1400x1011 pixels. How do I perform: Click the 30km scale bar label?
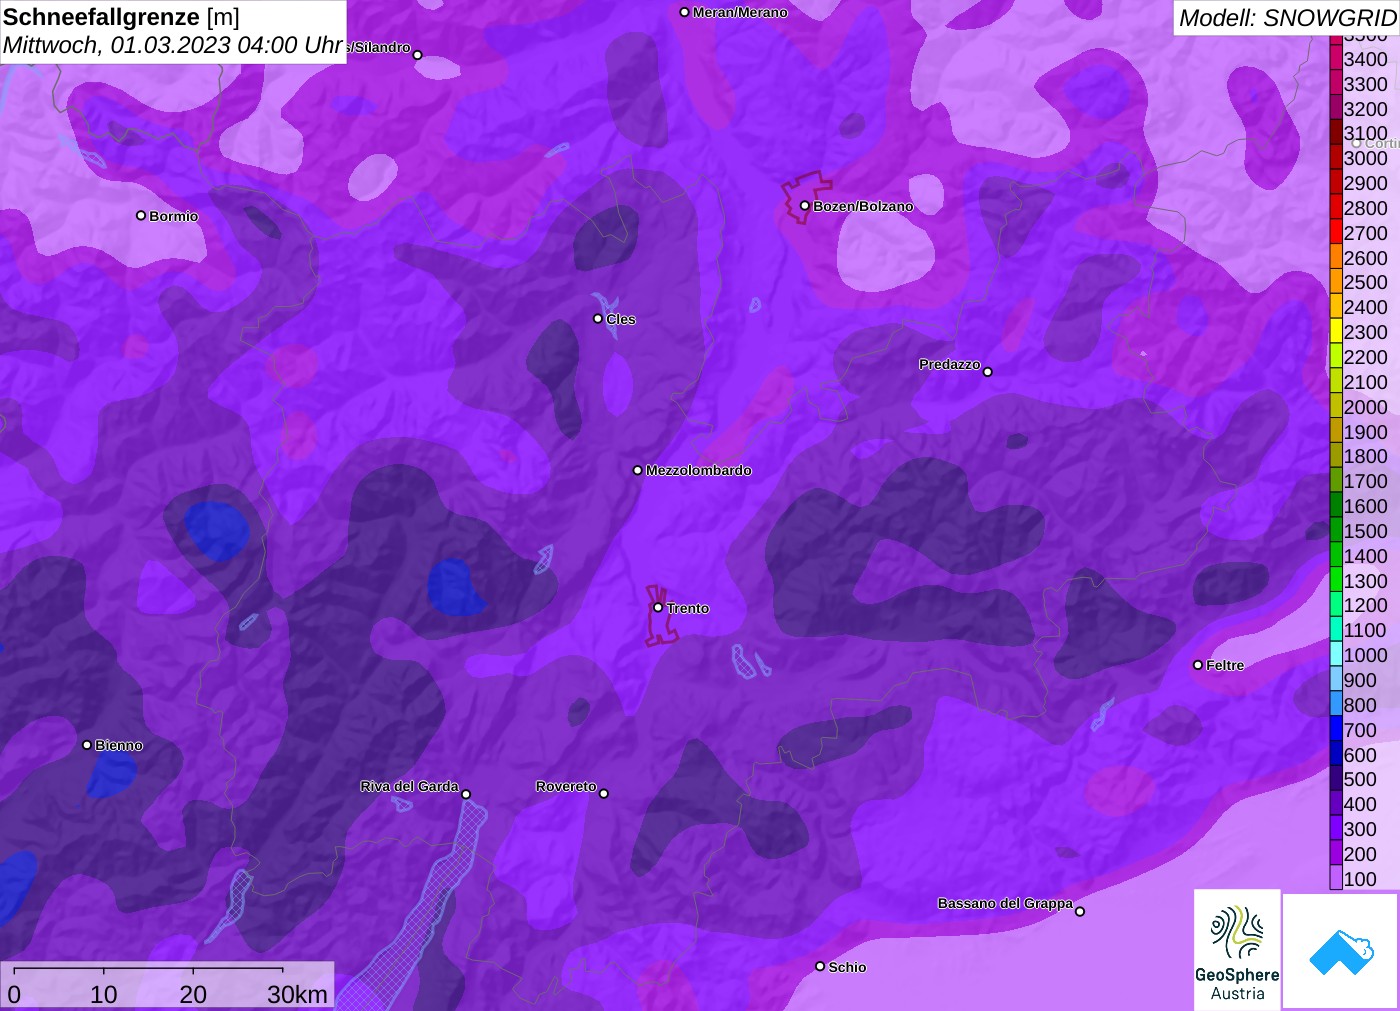pyautogui.click(x=297, y=994)
